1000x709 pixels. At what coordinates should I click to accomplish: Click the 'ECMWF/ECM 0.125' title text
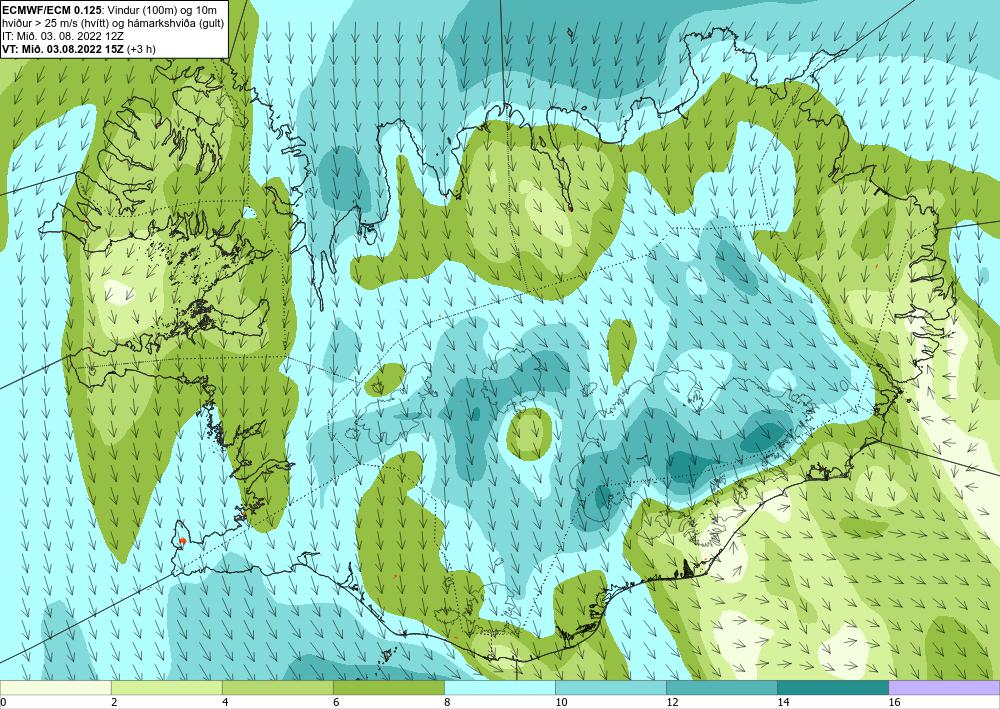tap(50, 8)
